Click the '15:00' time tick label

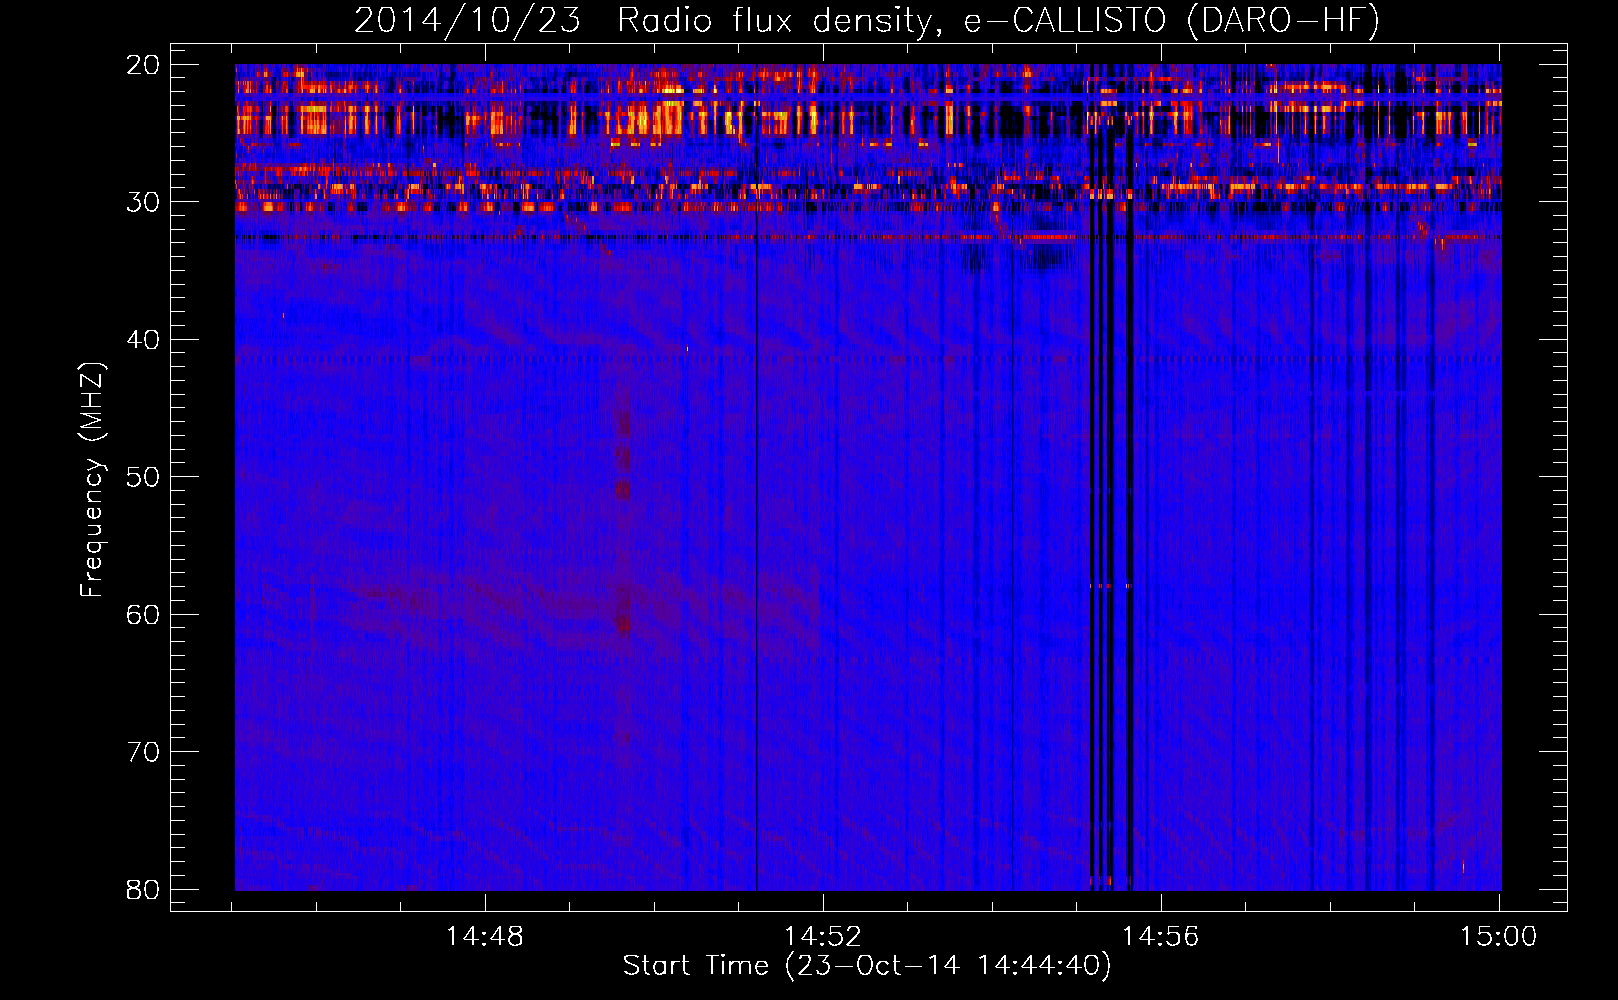(1499, 937)
